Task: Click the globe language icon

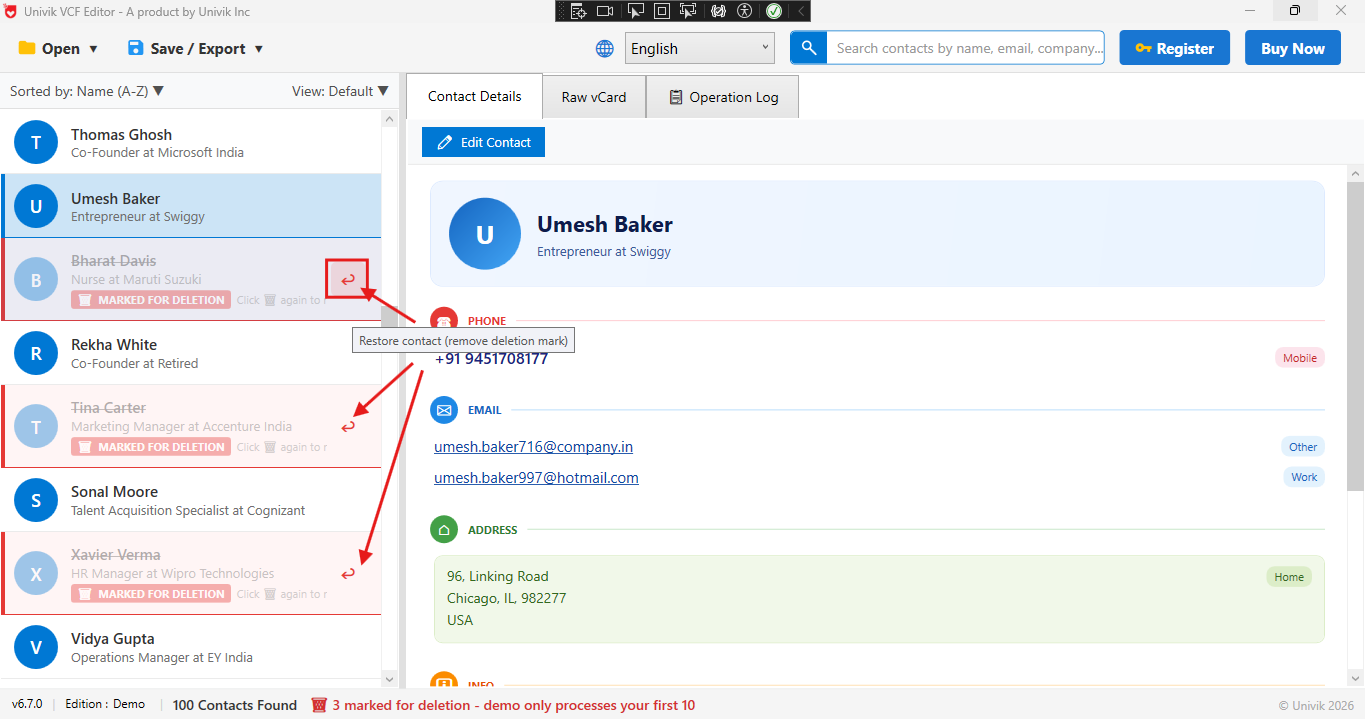Action: pyautogui.click(x=605, y=48)
